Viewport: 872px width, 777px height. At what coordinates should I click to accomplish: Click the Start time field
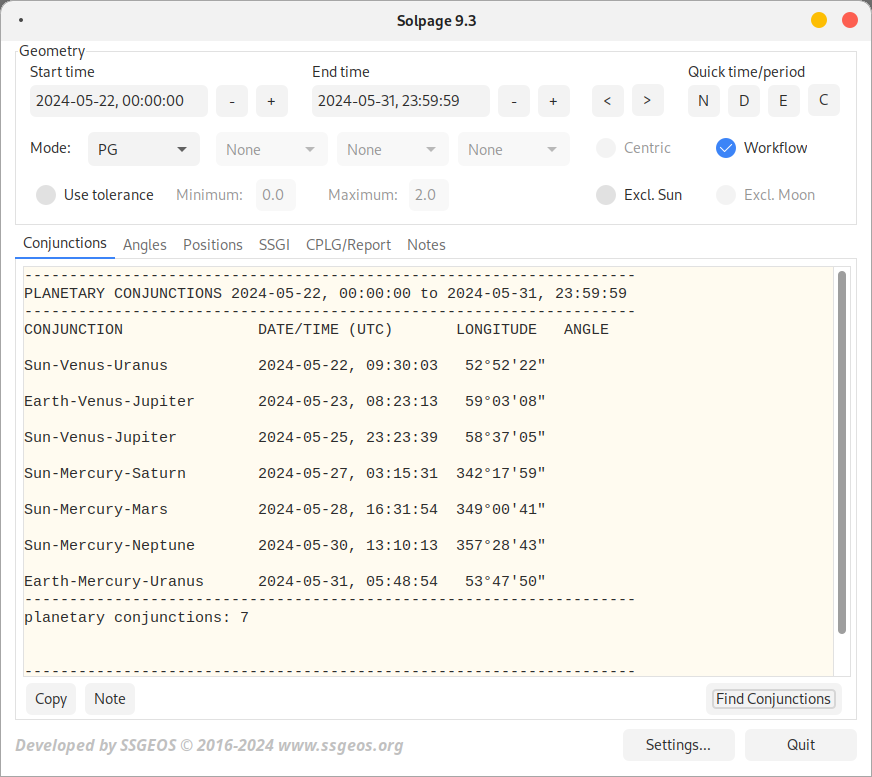click(119, 101)
